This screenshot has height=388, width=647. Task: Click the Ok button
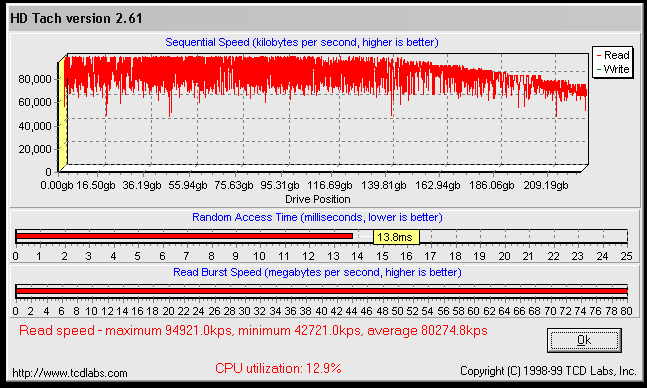click(584, 341)
